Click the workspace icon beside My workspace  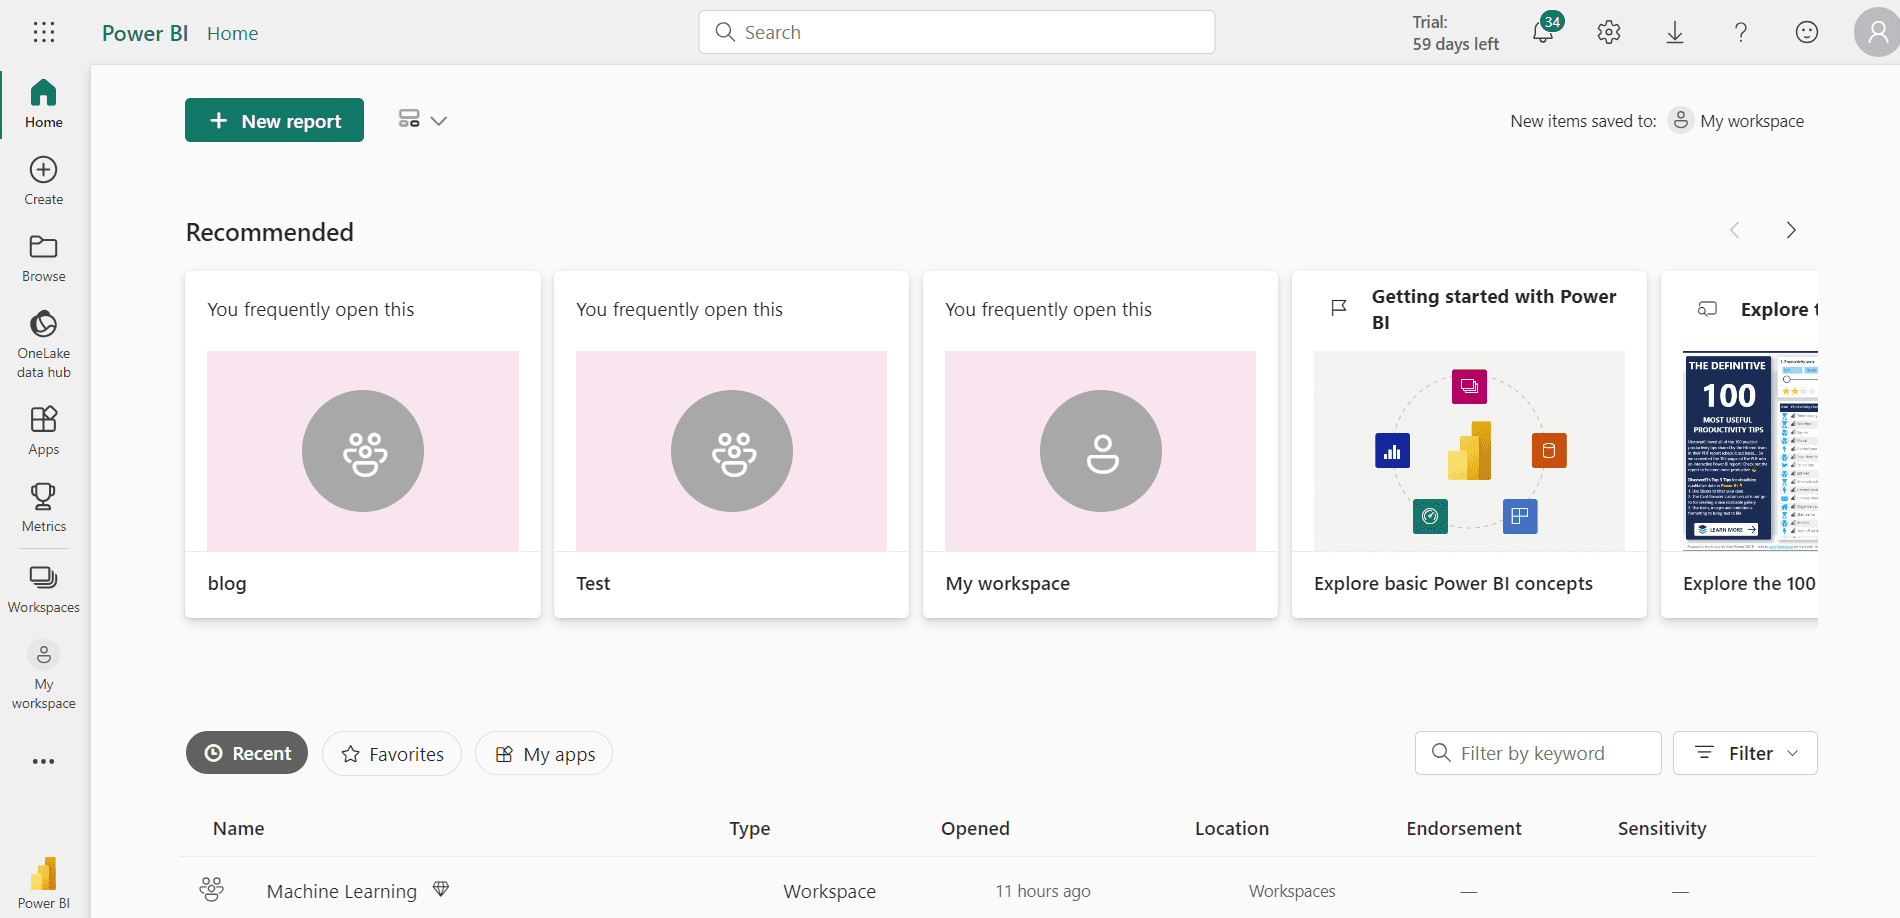[x=1681, y=120]
